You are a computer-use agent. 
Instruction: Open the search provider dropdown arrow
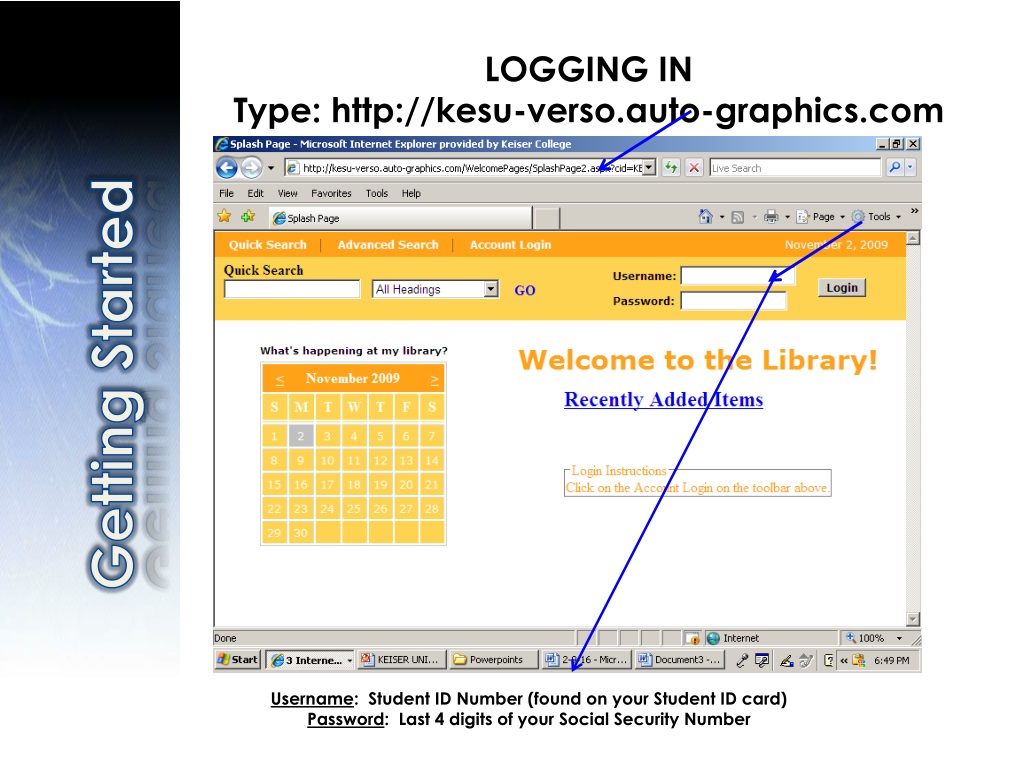point(910,168)
